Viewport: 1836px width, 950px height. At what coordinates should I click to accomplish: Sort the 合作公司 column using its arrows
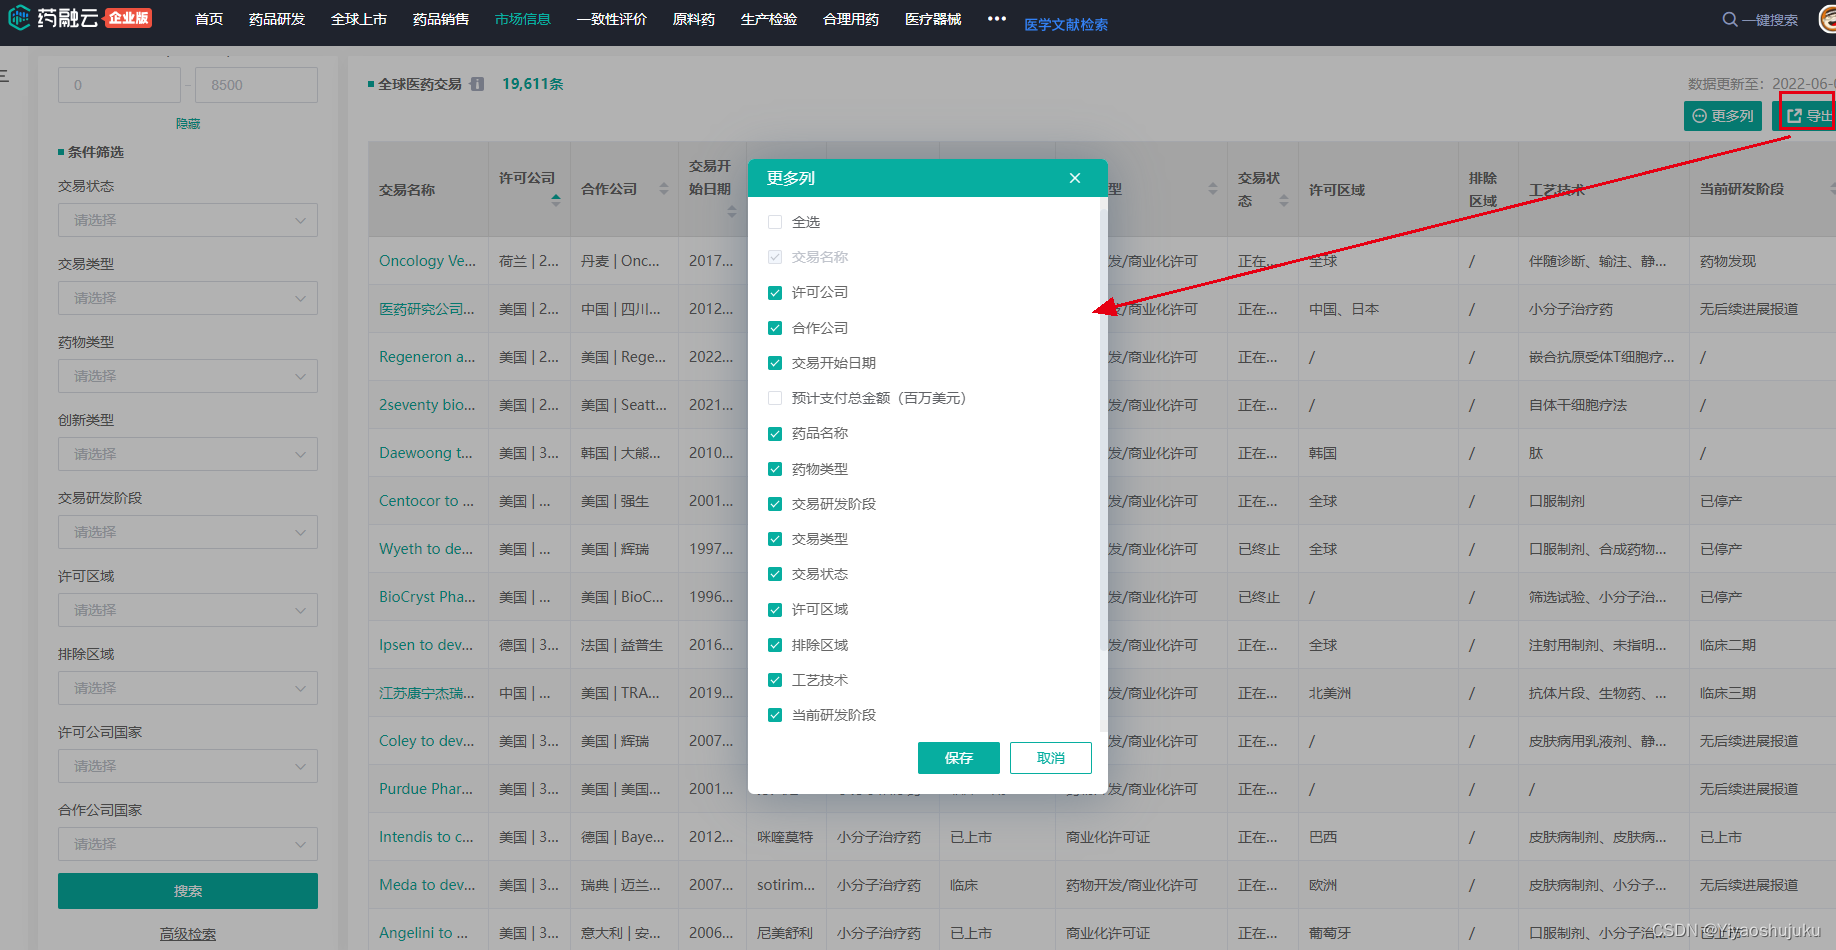pyautogui.click(x=663, y=189)
